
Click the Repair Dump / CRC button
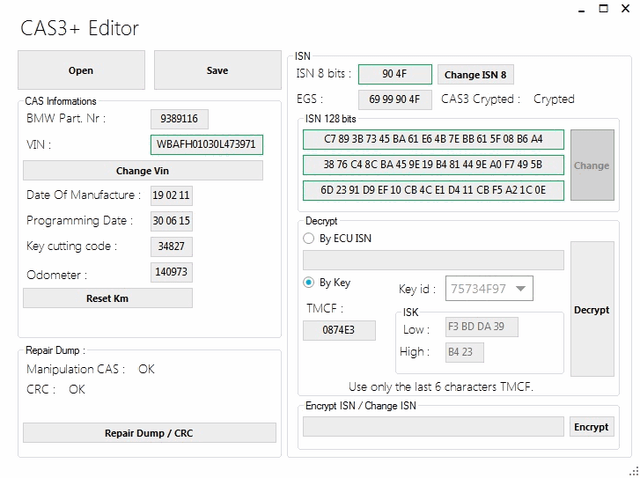click(149, 433)
